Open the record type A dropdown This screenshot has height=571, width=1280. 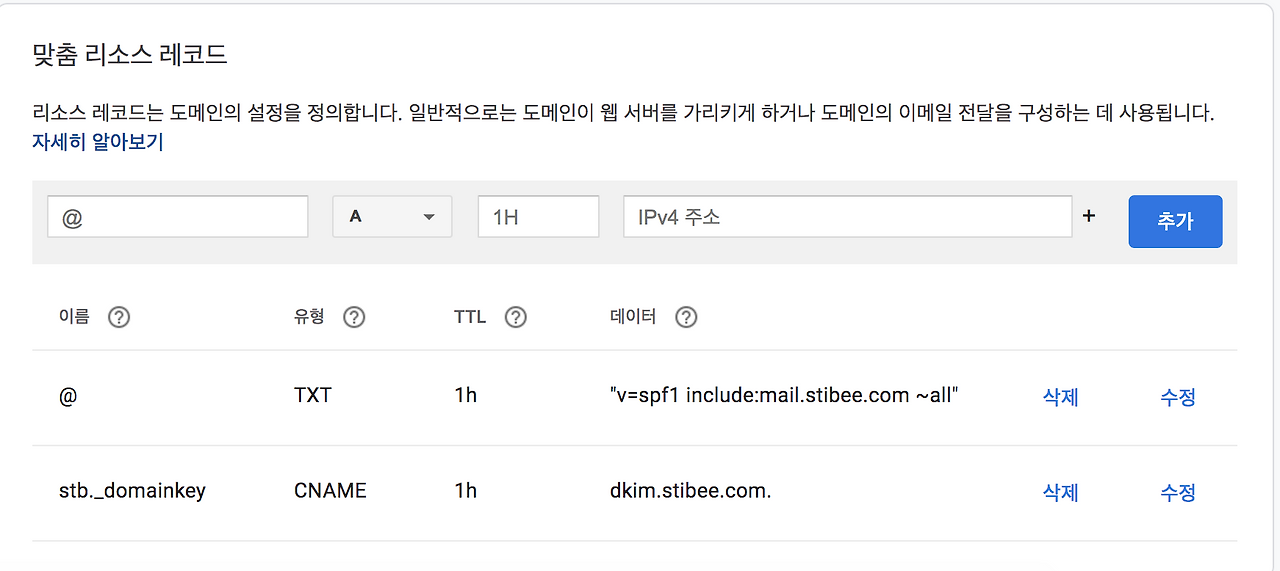pyautogui.click(x=392, y=216)
